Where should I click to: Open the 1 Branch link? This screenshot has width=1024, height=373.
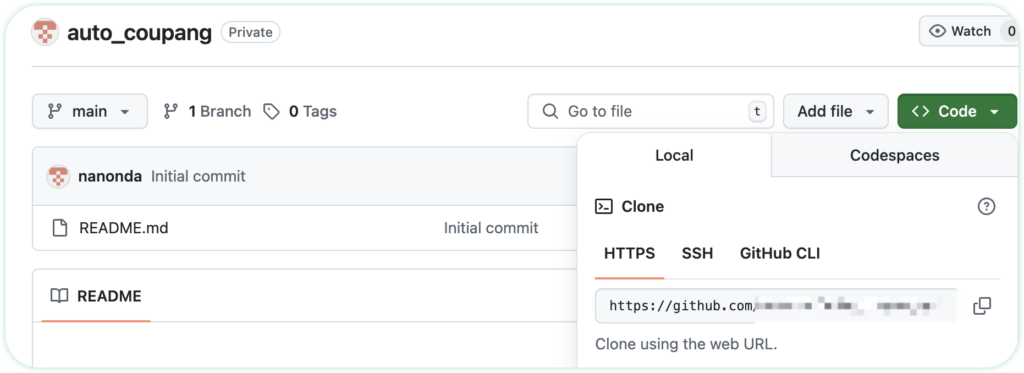click(x=208, y=112)
